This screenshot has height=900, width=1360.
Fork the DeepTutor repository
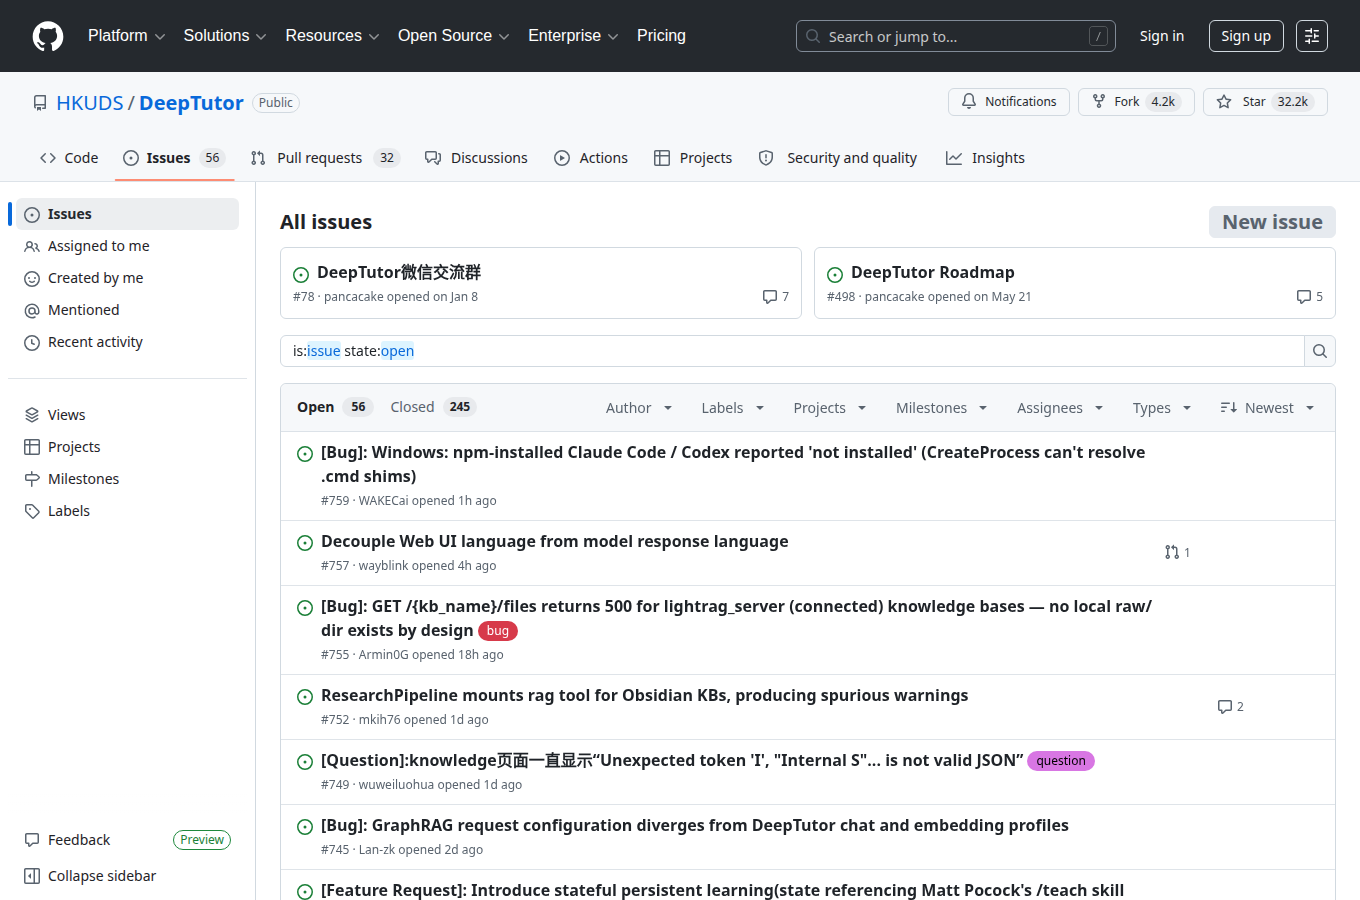tap(1136, 102)
